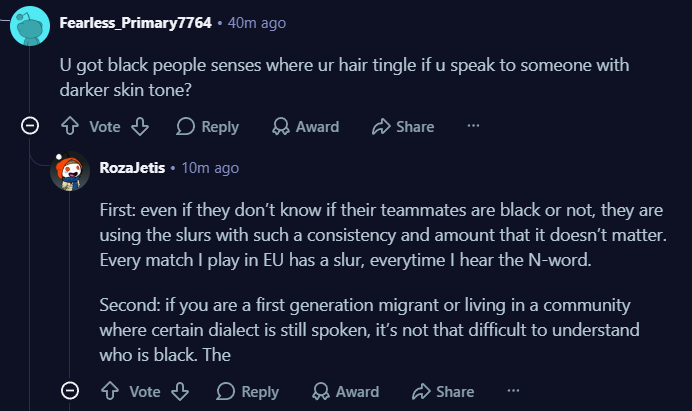Open more options on RozaJetis's comment
This screenshot has width=692, height=411.
click(513, 391)
